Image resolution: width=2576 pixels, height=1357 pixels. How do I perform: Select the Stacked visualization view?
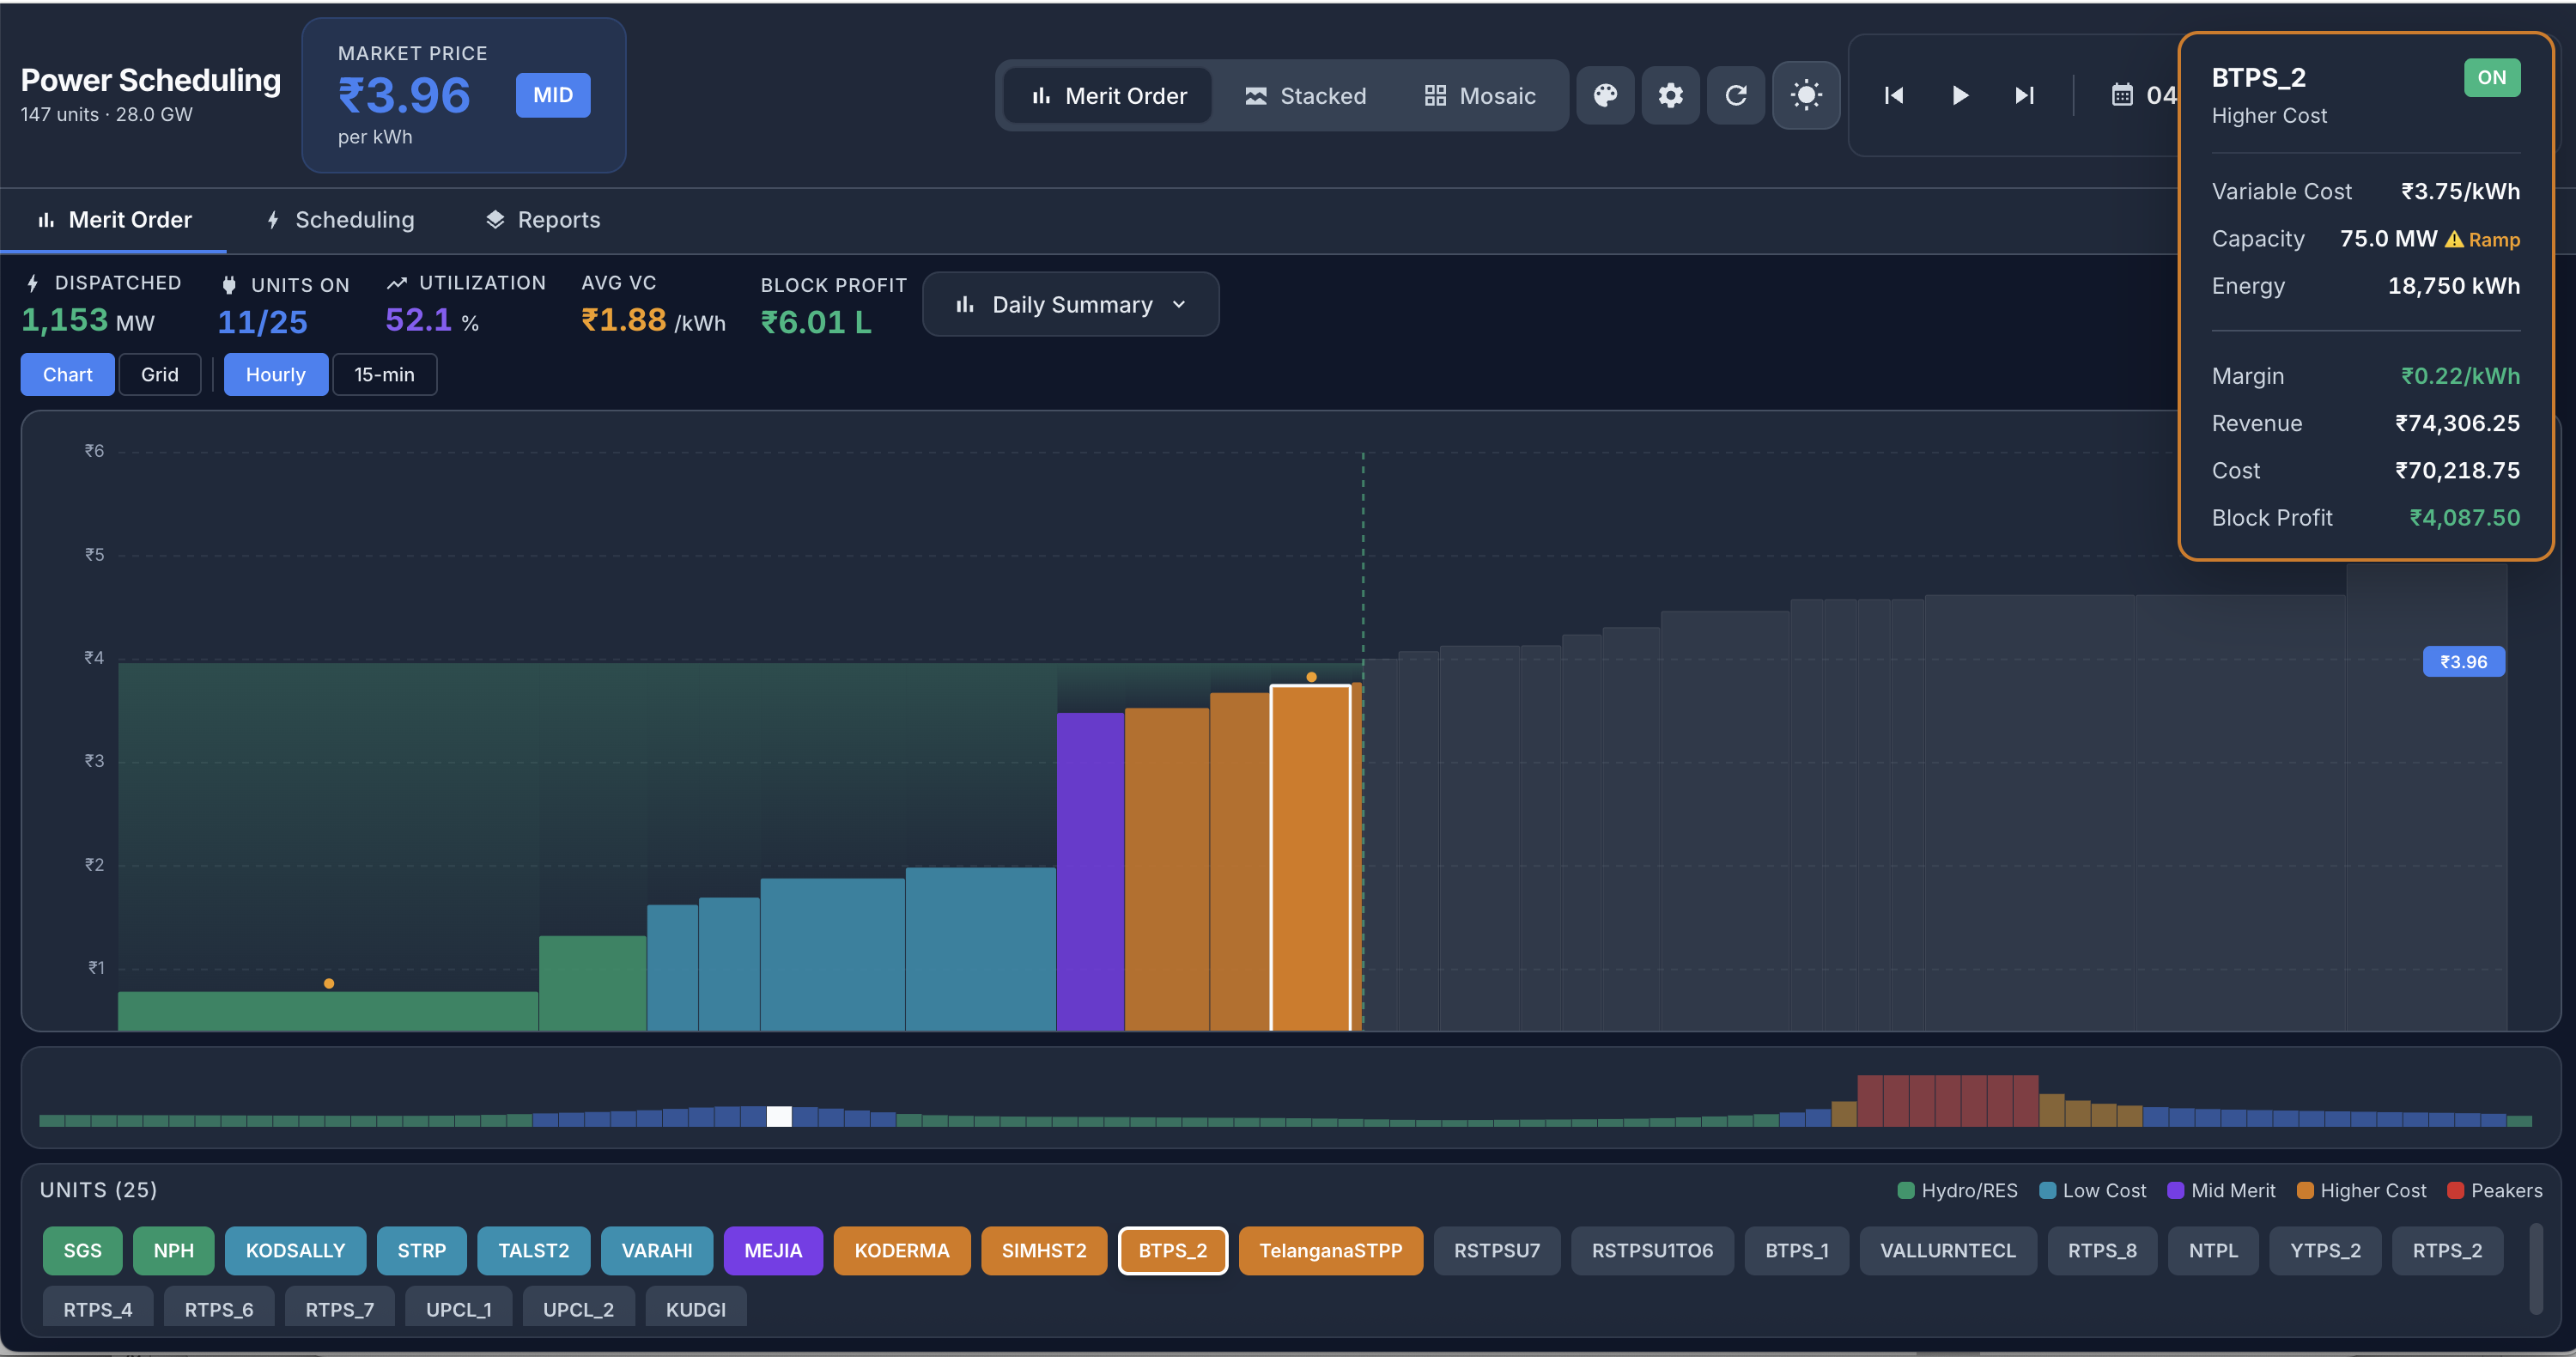[x=1307, y=95]
